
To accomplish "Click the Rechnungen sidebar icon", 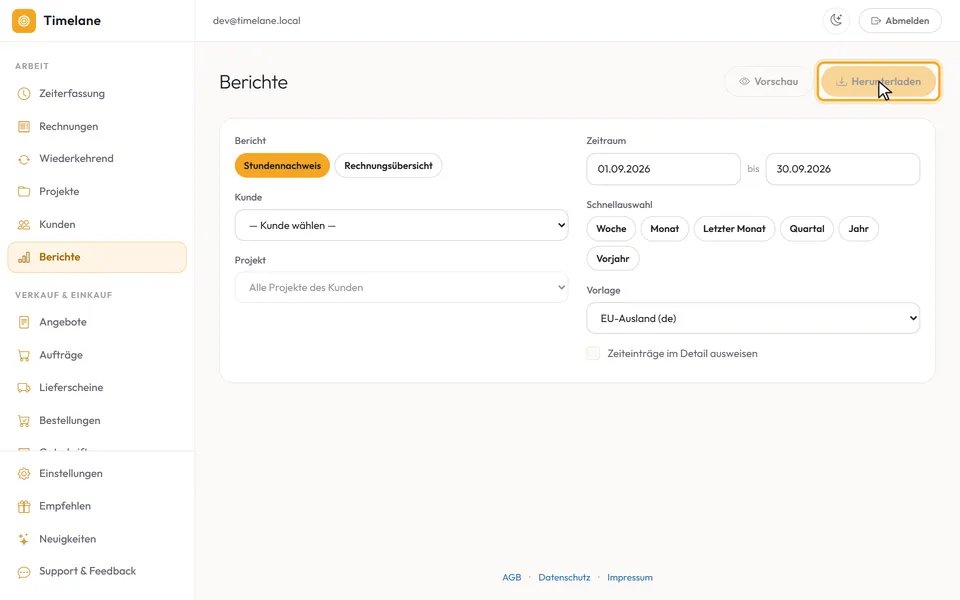I will (24, 127).
